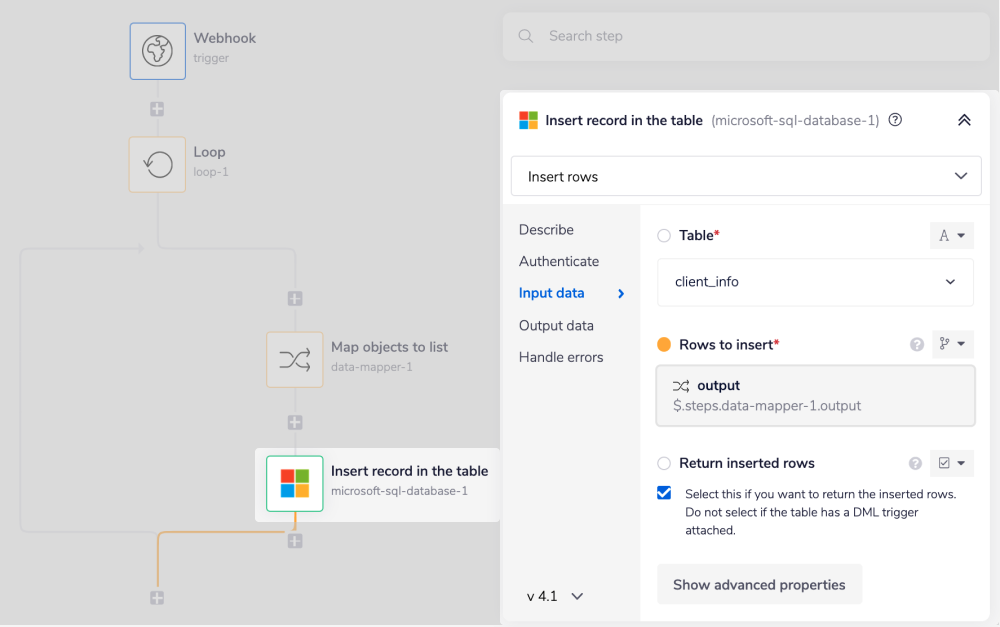Click the Microsoft SQL database node icon
Viewport: 1000px width, 627px height.
point(294,486)
